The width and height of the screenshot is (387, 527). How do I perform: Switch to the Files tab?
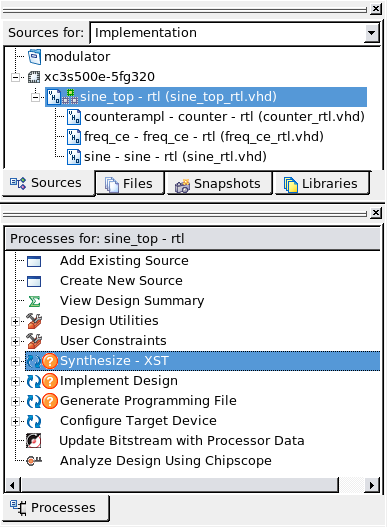pos(129,184)
